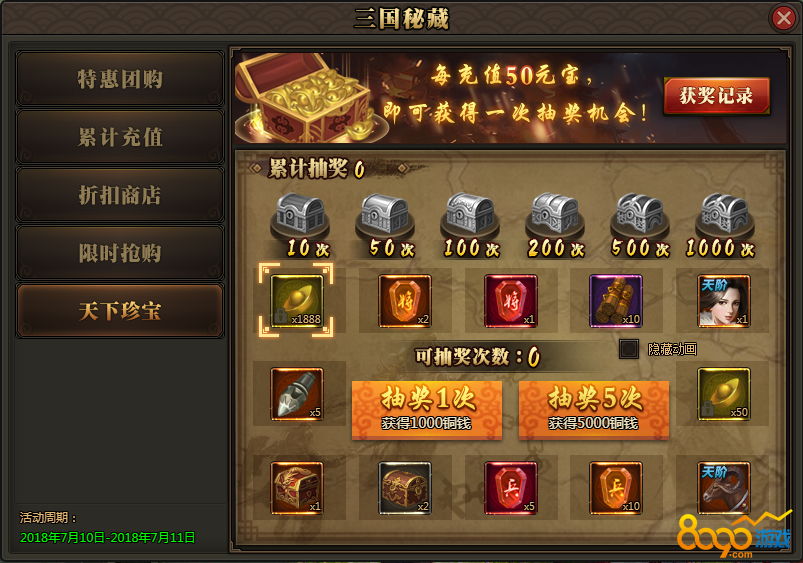Click the 1000次 silver treasure chest
The image size is (803, 563).
724,214
